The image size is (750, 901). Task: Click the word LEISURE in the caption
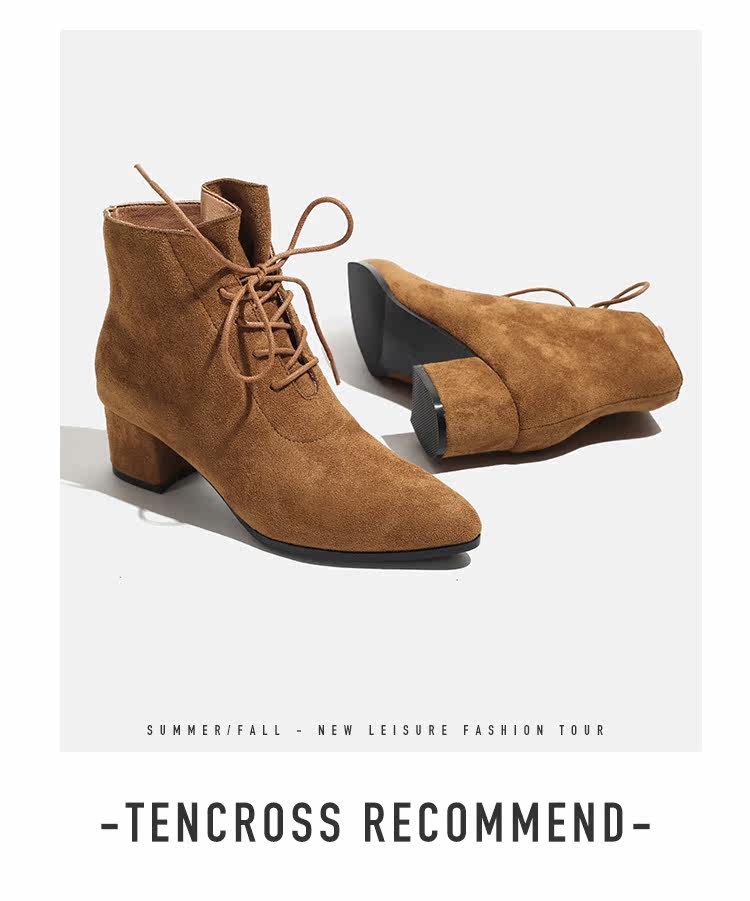408,730
